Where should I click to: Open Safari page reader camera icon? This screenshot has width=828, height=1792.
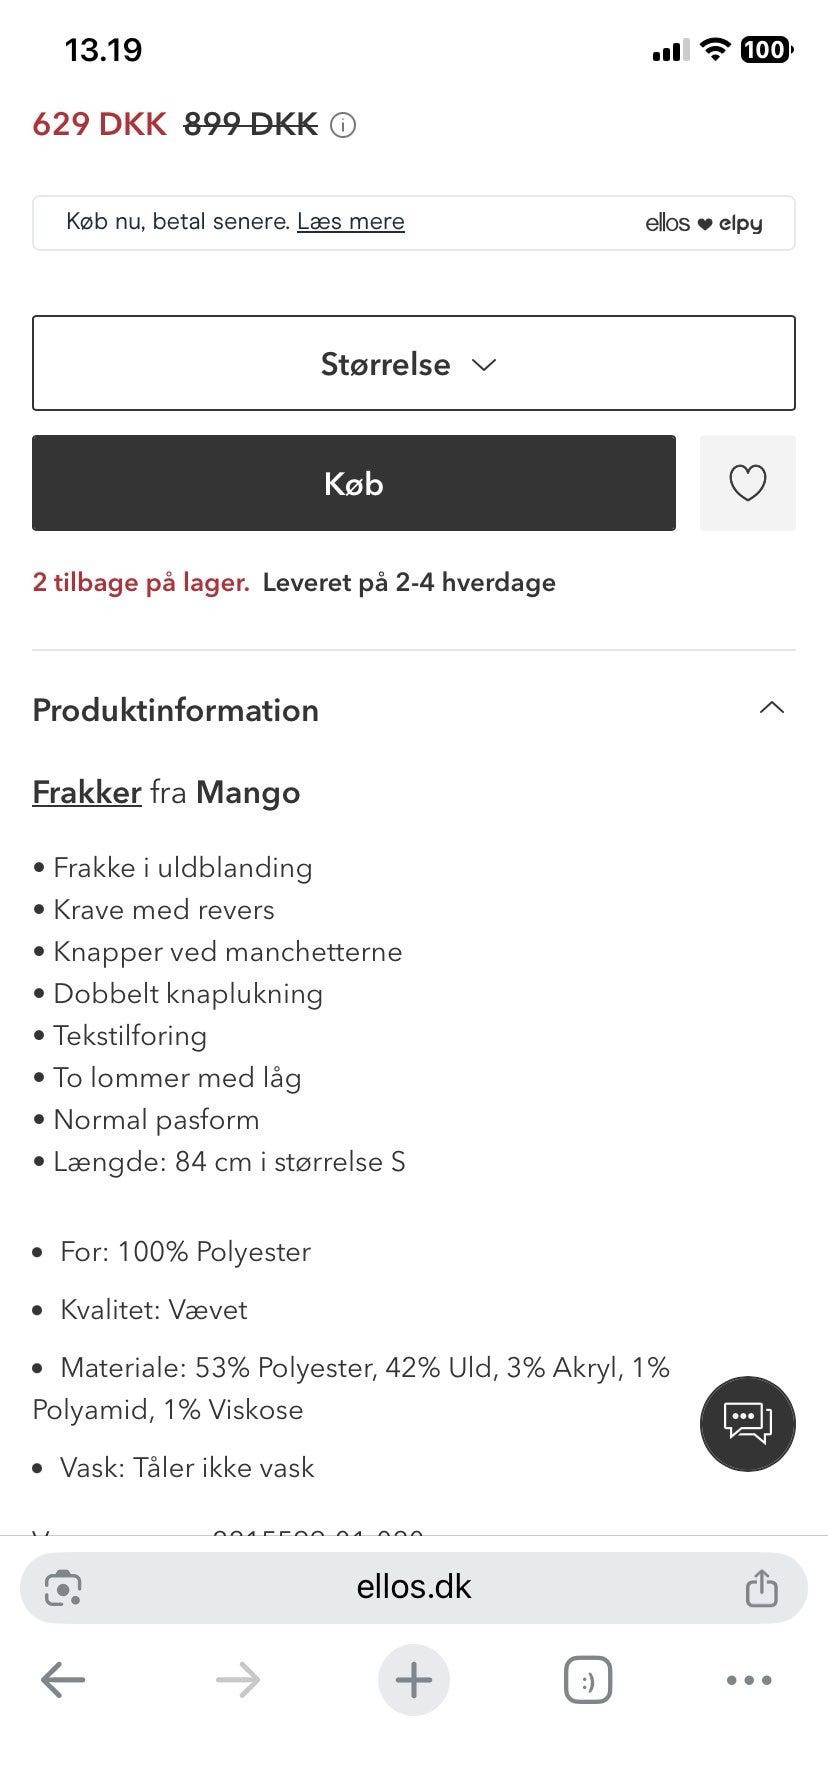(x=63, y=1587)
